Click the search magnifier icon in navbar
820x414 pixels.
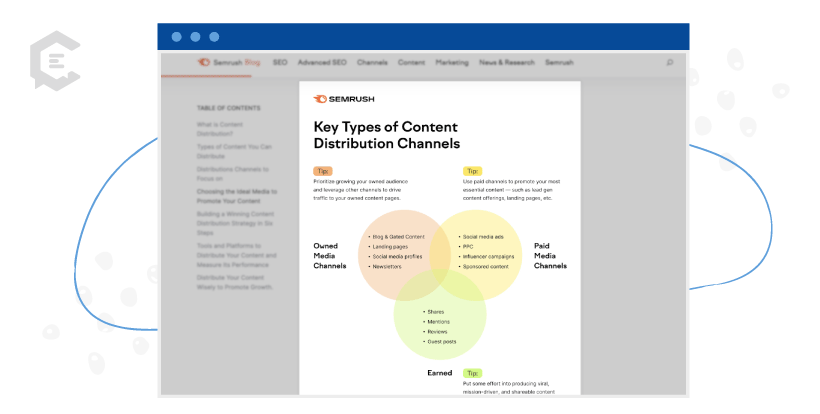pyautogui.click(x=669, y=62)
